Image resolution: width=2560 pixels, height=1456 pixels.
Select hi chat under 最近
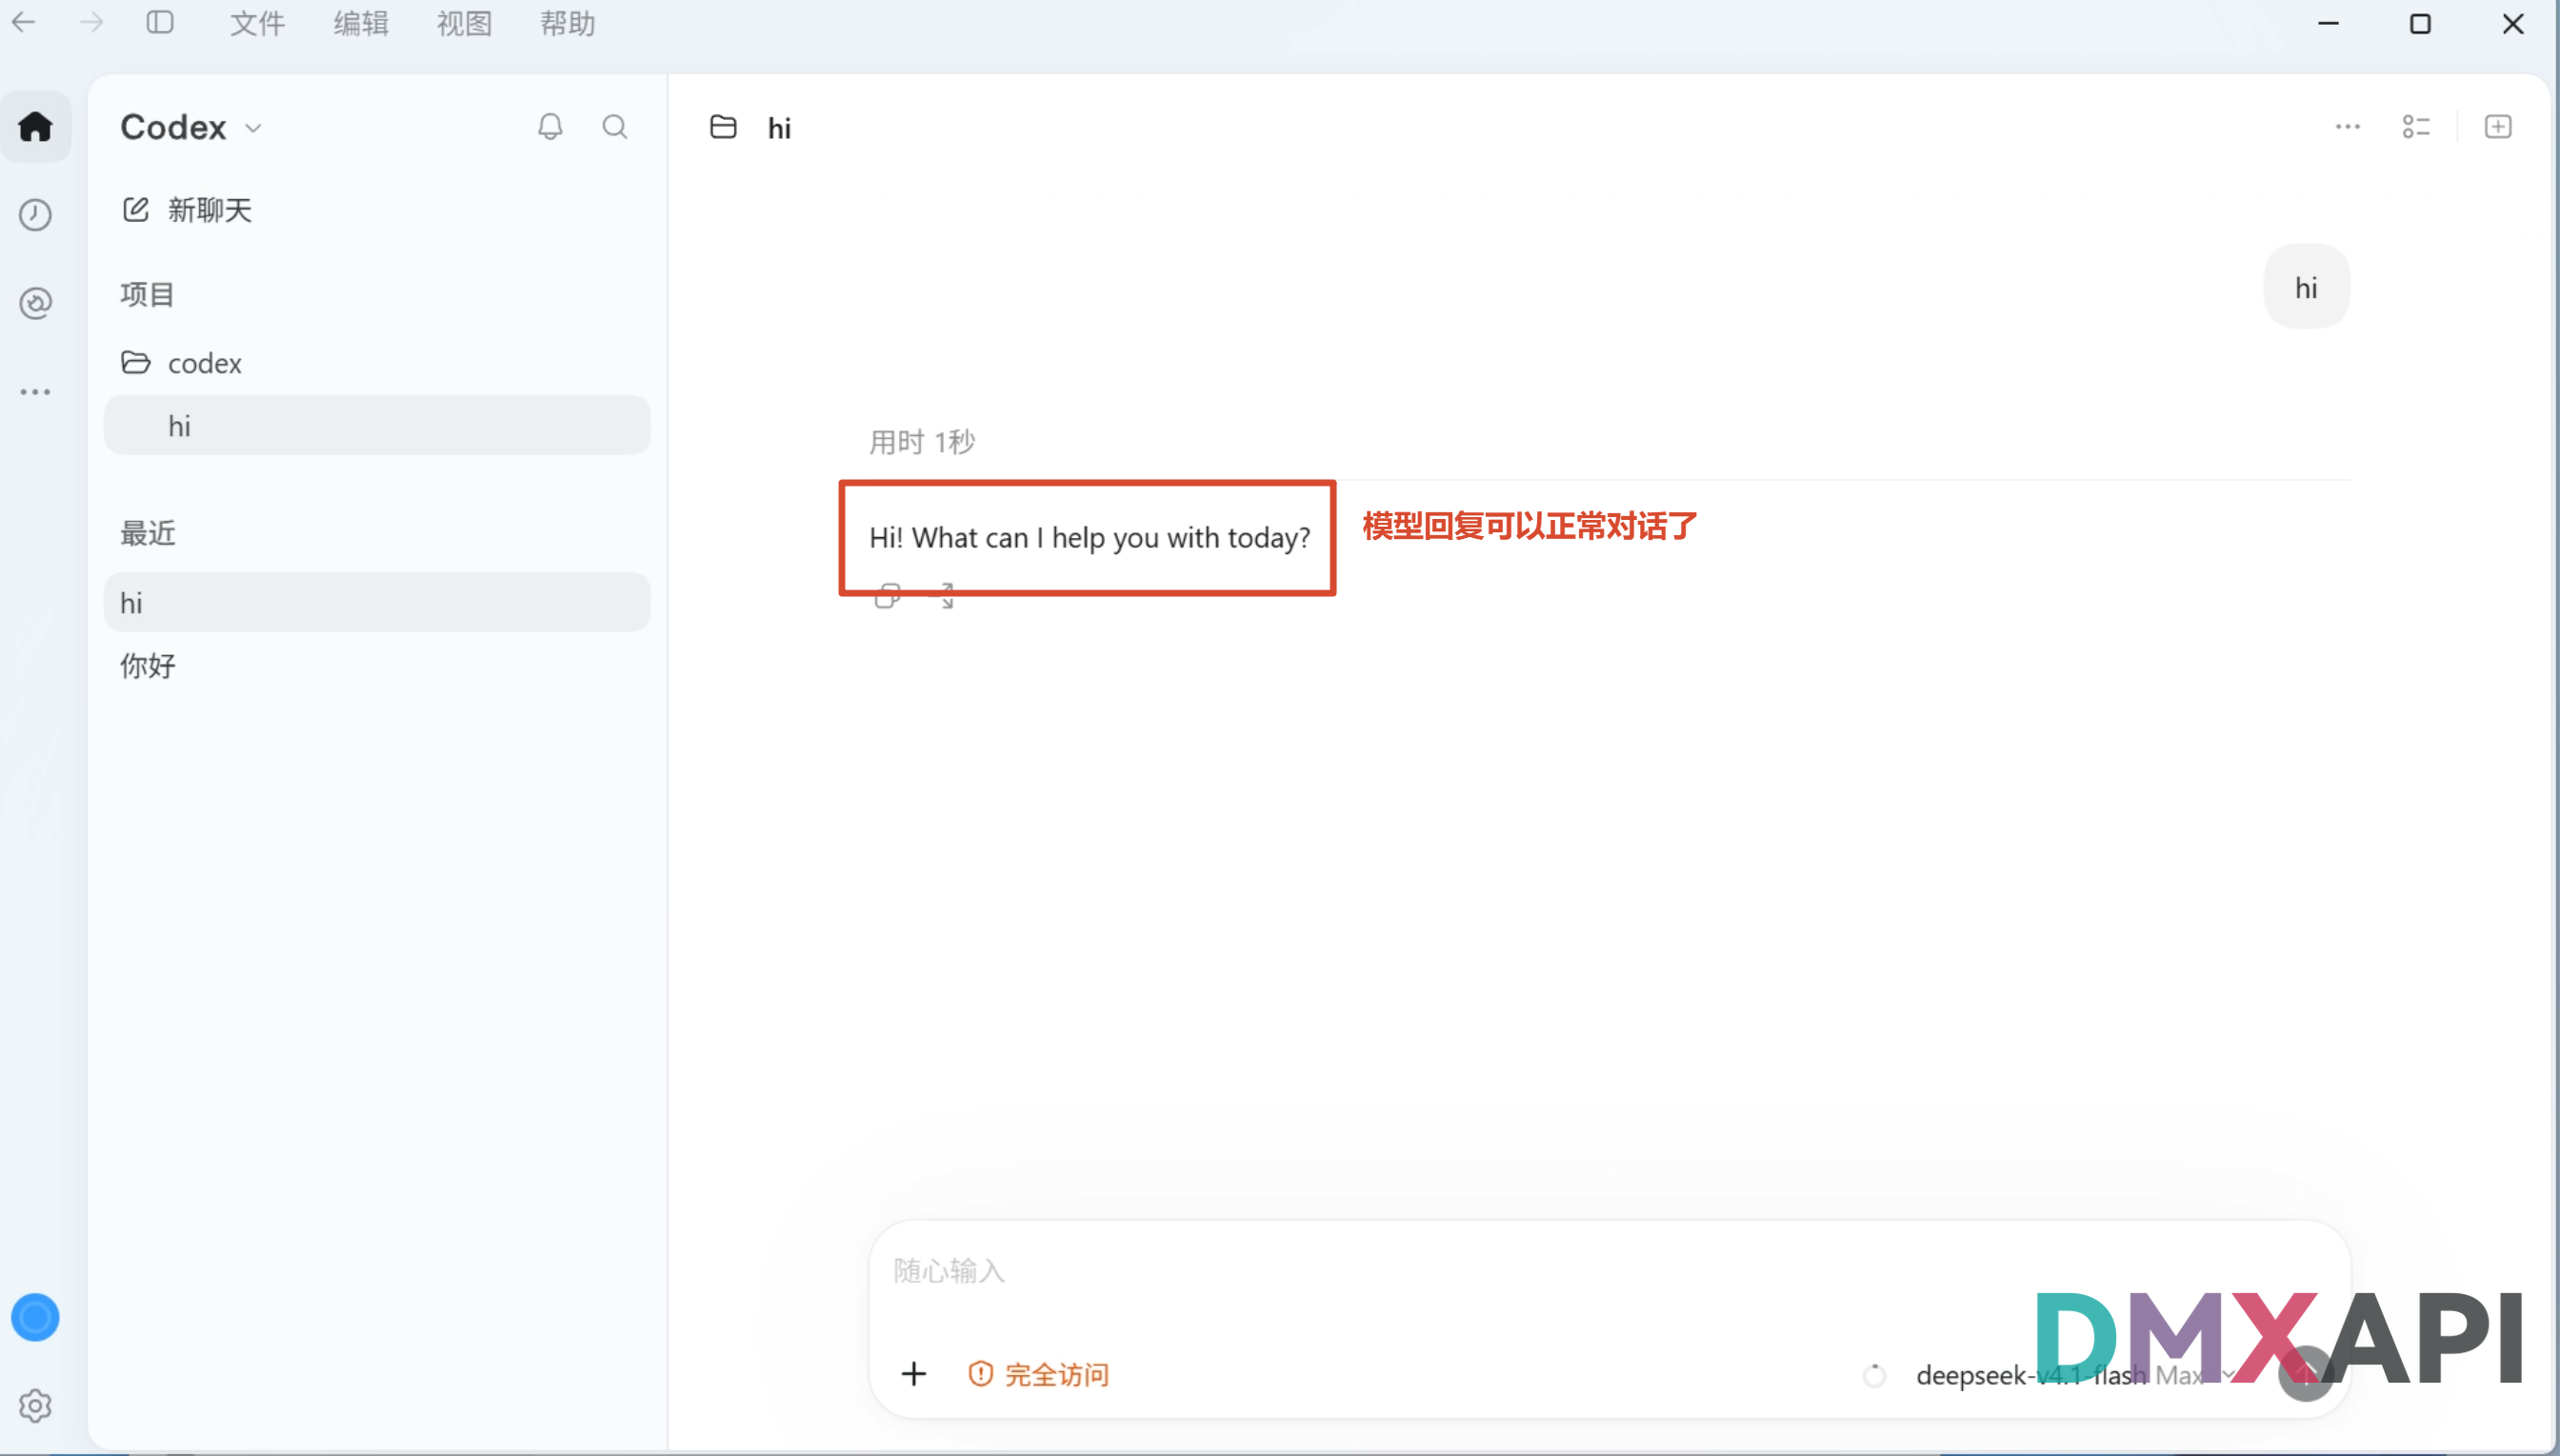pyautogui.click(x=377, y=602)
